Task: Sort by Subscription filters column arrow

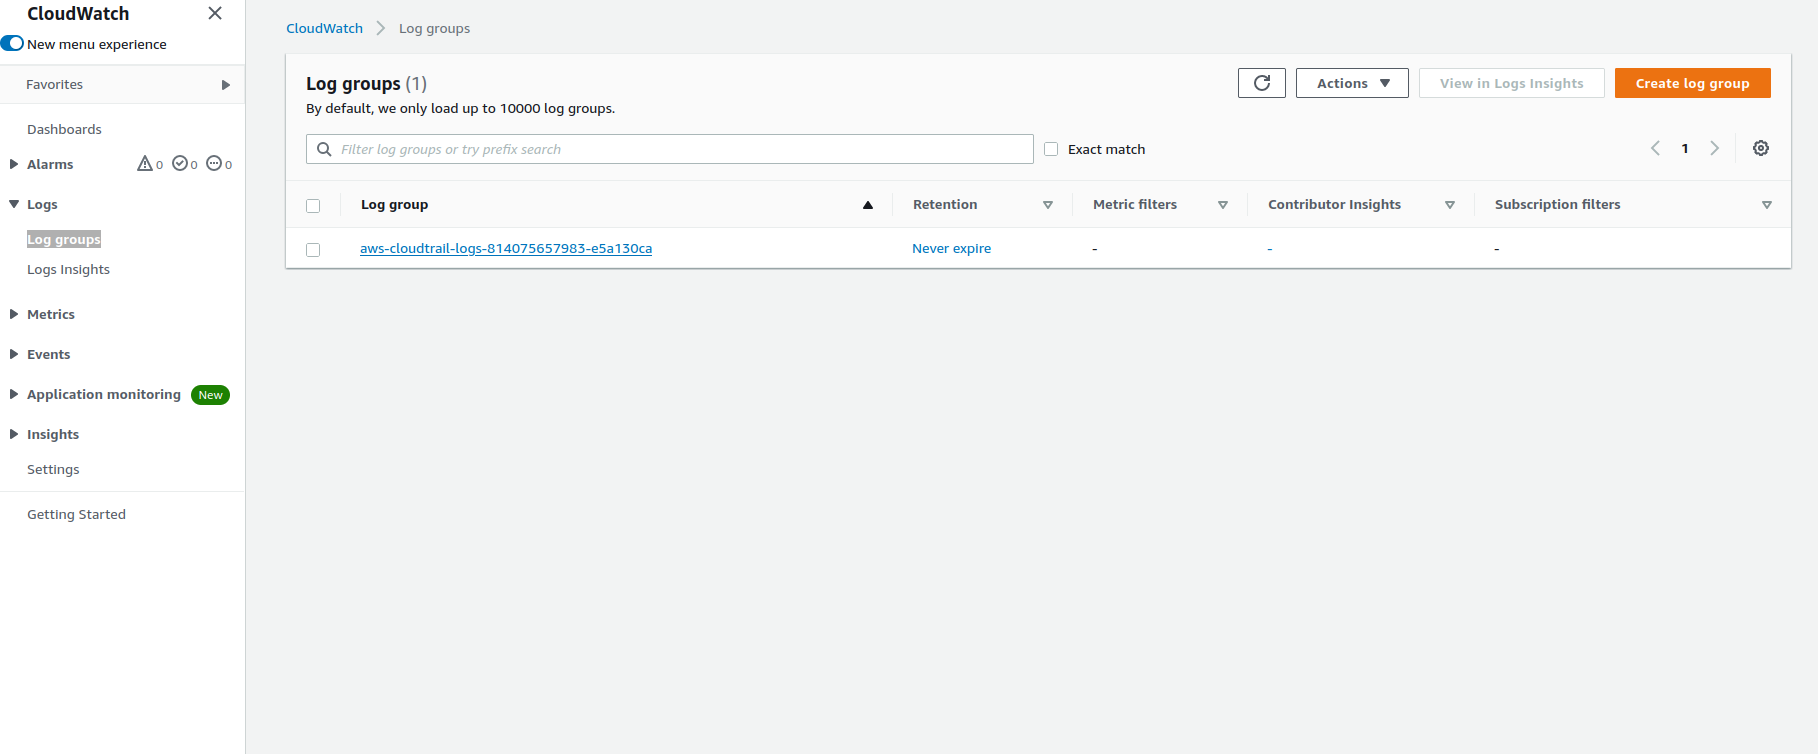Action: pyautogui.click(x=1767, y=205)
